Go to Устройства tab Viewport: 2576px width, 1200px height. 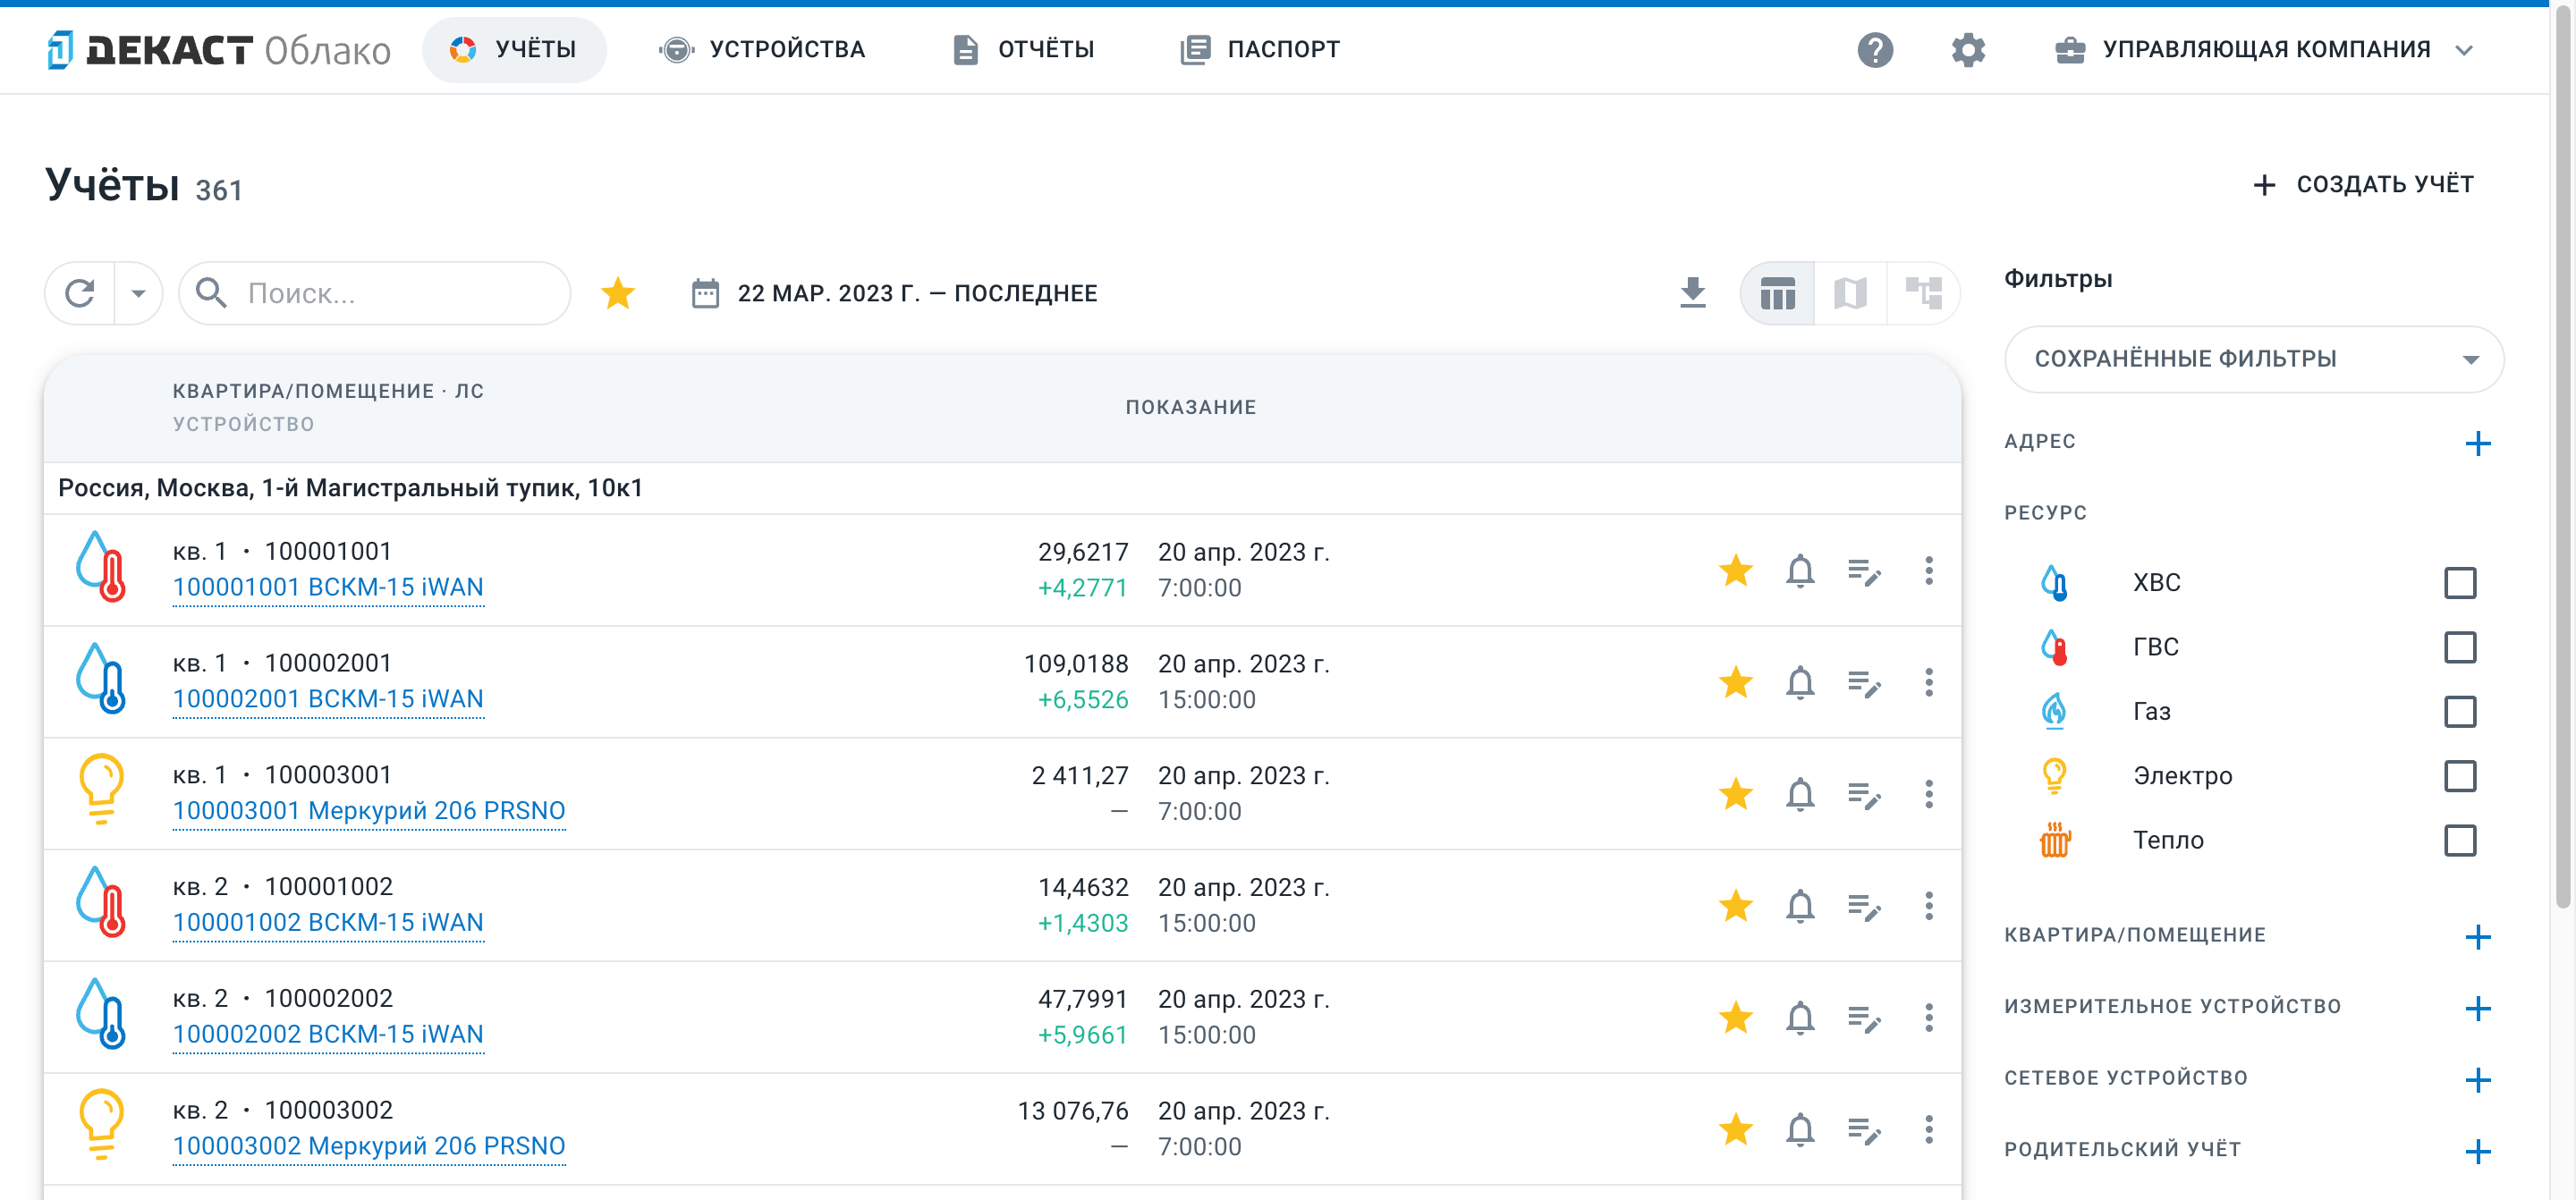[762, 49]
